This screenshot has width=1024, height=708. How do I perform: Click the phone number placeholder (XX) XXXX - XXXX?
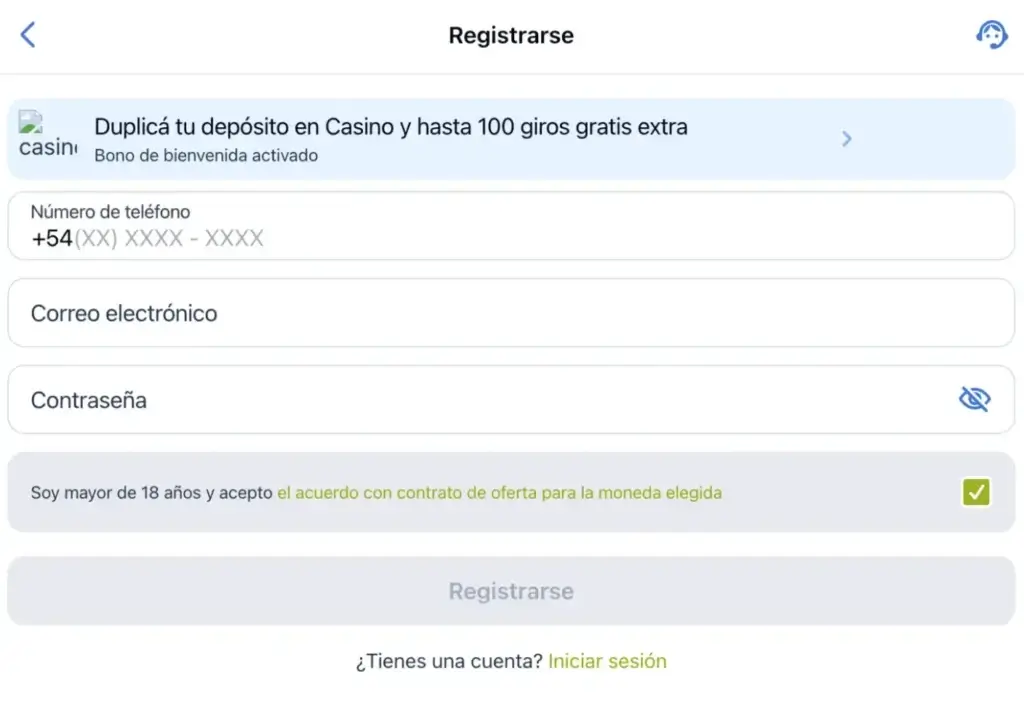(169, 239)
